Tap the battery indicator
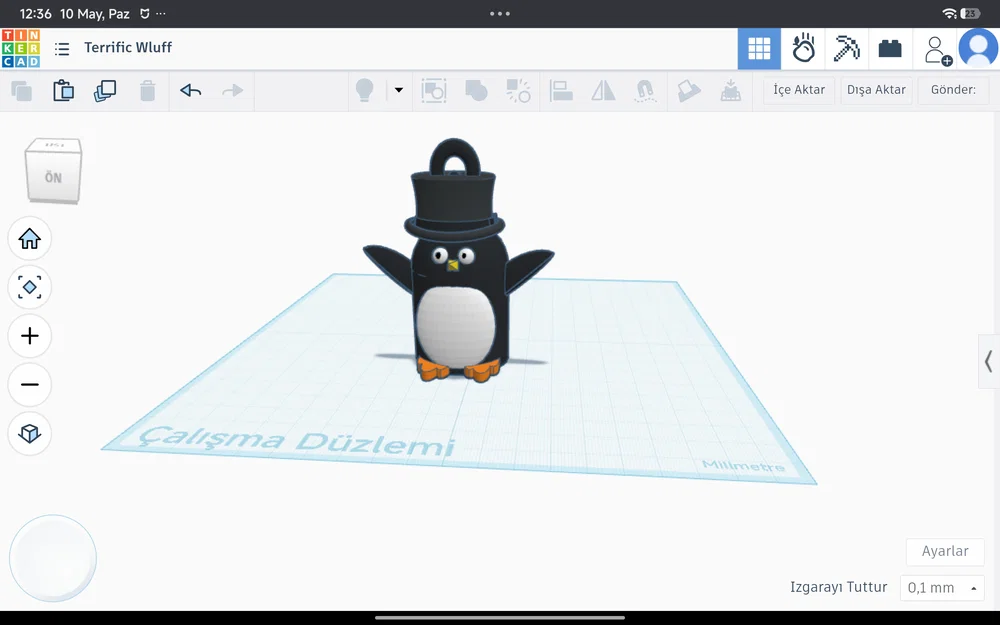Image resolution: width=1000 pixels, height=625 pixels. 971,13
